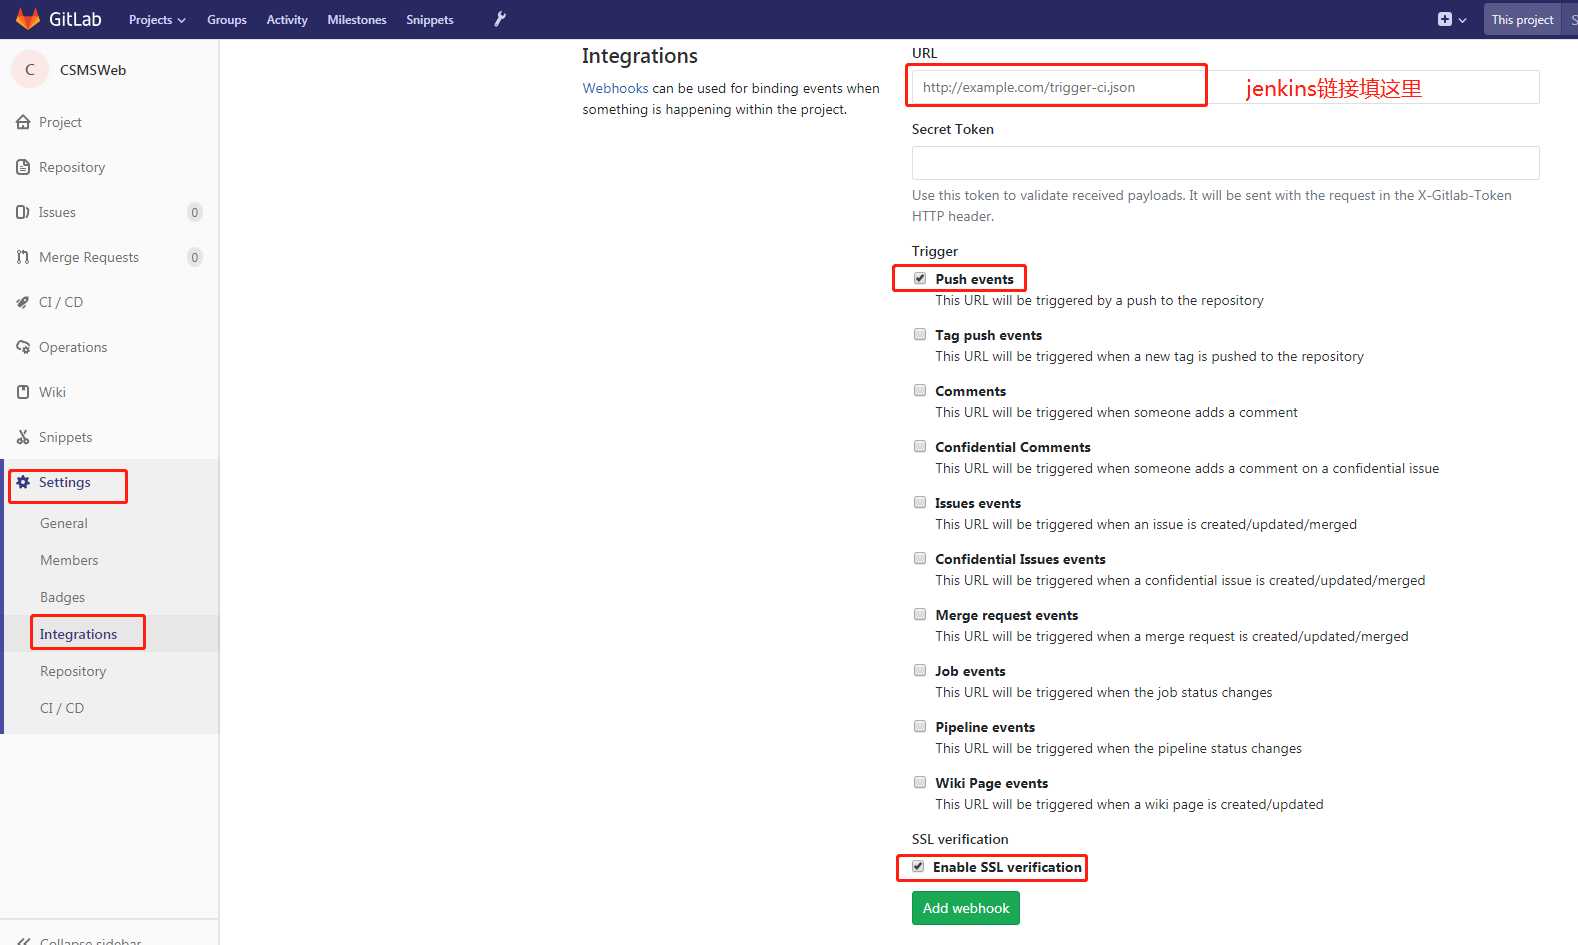Open Repository under Settings submenu

pyautogui.click(x=73, y=671)
